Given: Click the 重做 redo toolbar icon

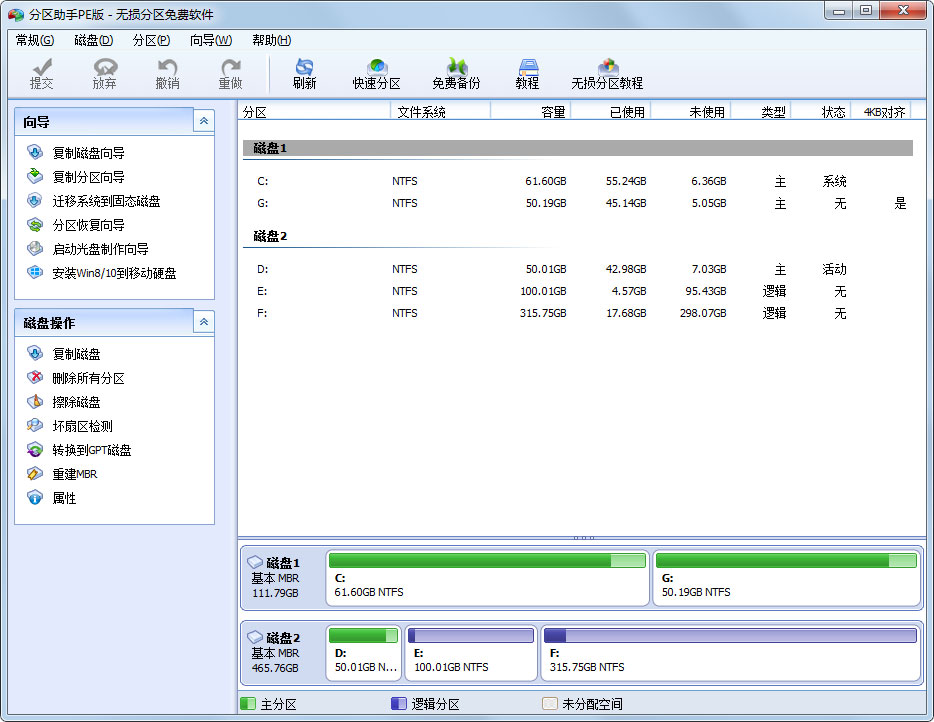Looking at the screenshot, I should [230, 73].
